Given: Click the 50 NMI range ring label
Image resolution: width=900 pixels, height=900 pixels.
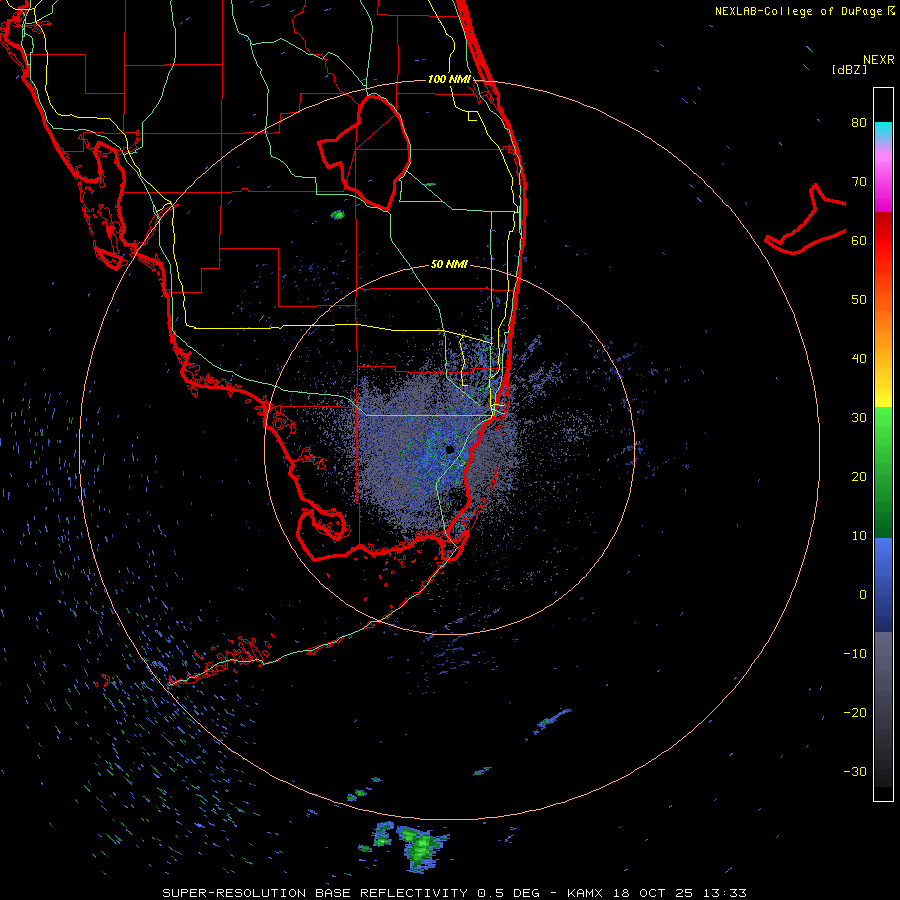Looking at the screenshot, I should (x=449, y=265).
